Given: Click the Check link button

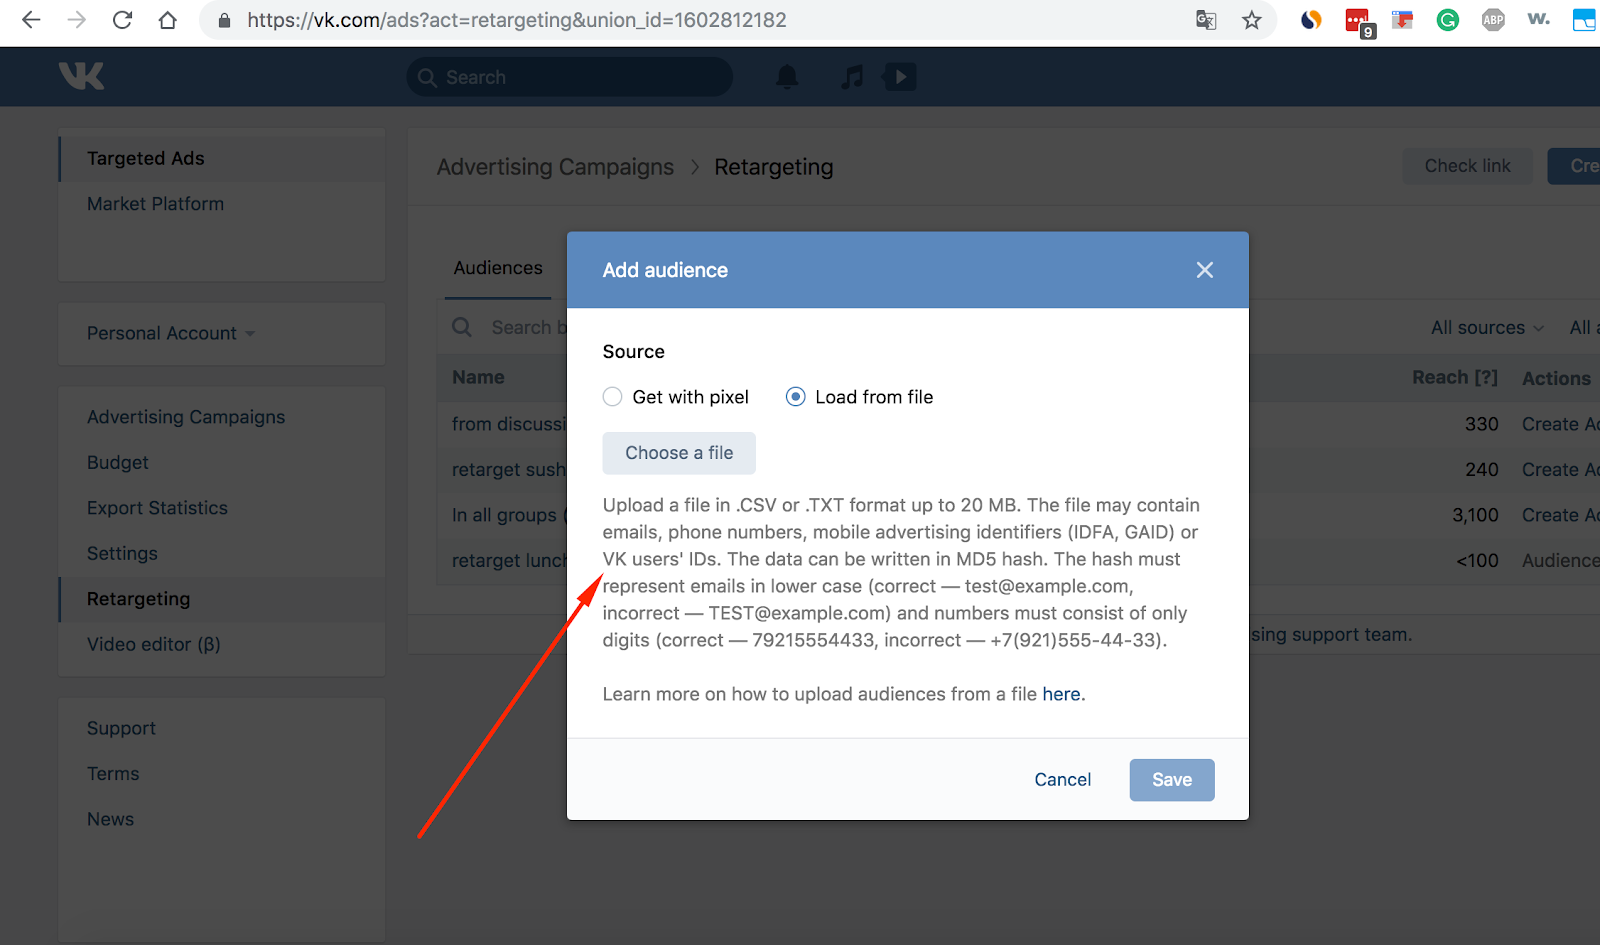Looking at the screenshot, I should tap(1467, 166).
